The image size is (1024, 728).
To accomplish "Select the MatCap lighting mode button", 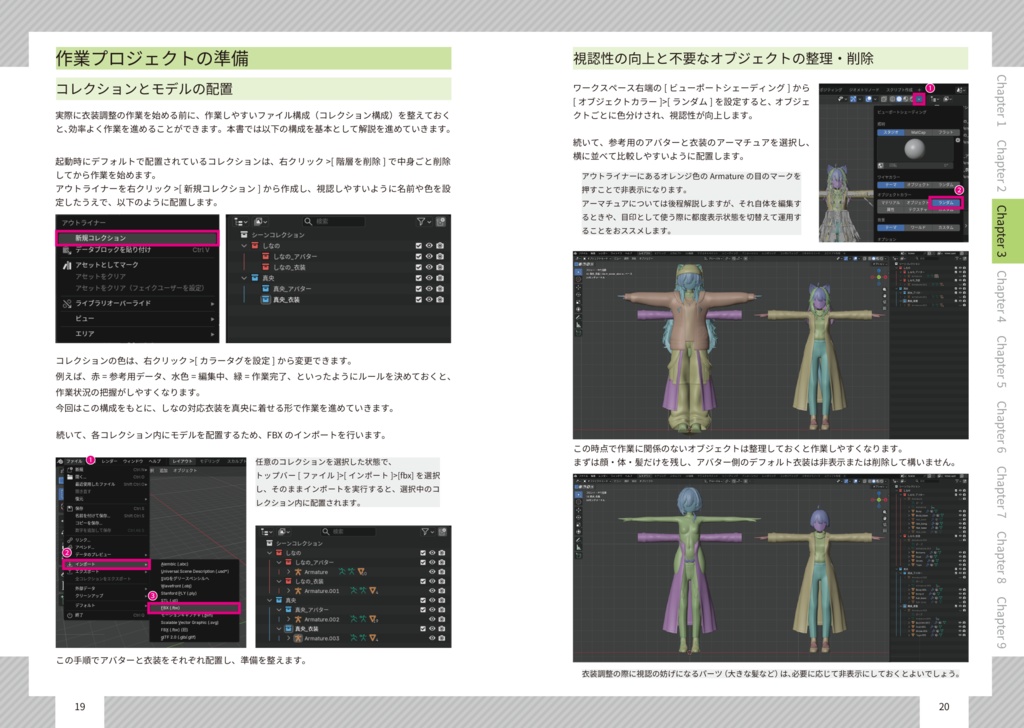I will [x=918, y=132].
